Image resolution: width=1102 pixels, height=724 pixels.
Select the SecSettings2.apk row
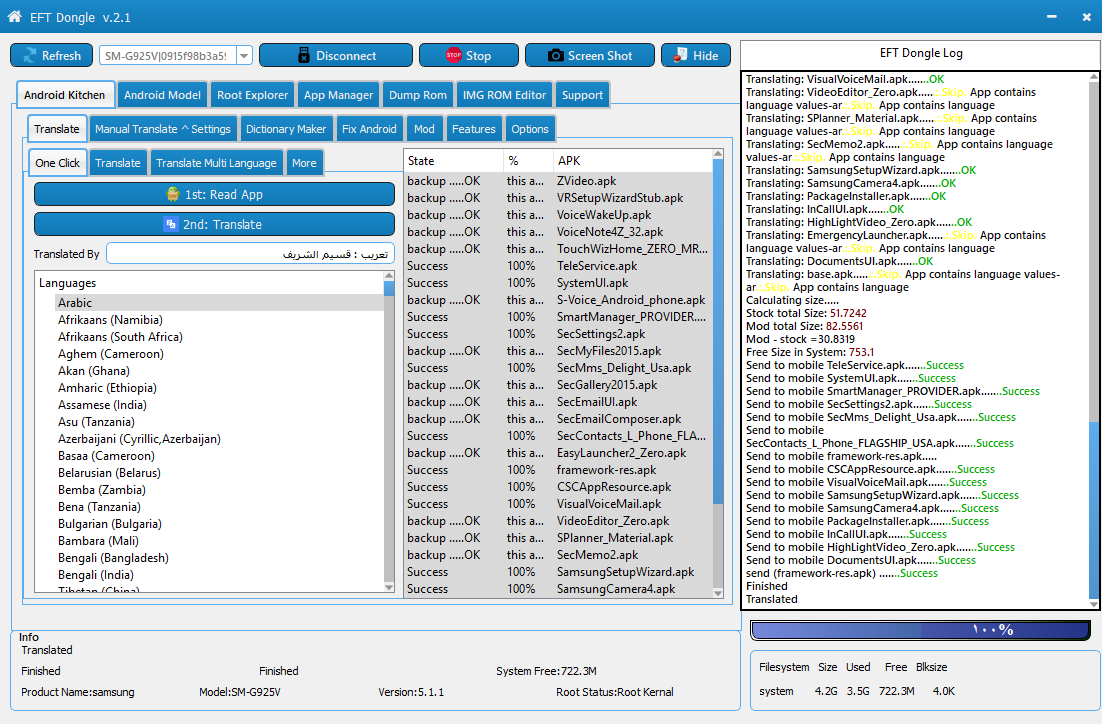[558, 334]
